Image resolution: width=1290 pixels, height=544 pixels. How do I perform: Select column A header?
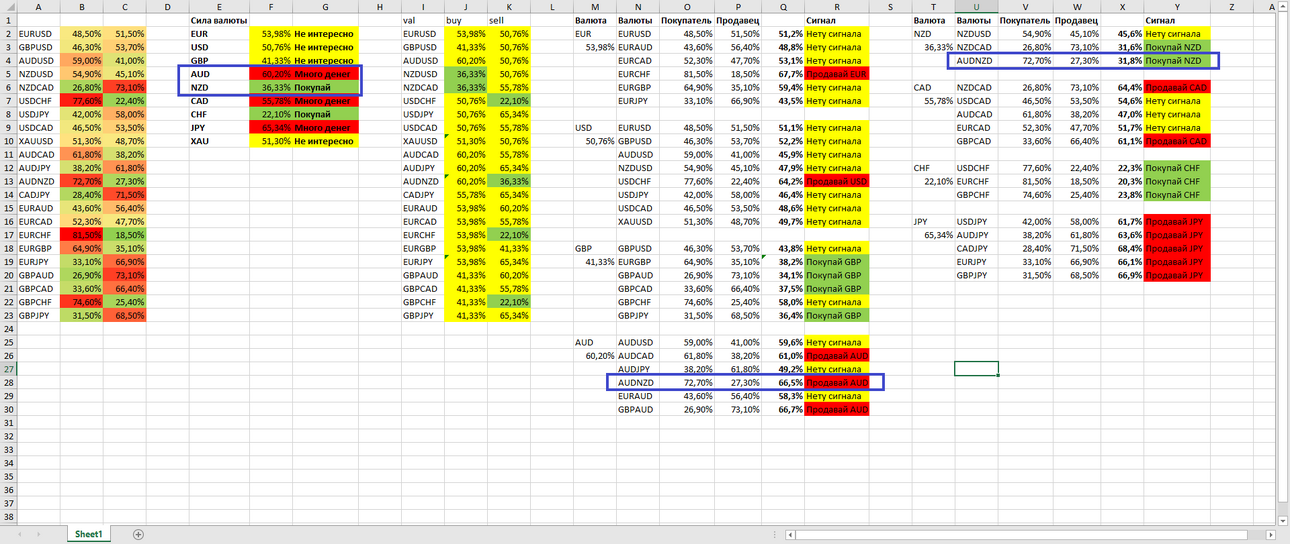(x=38, y=6)
